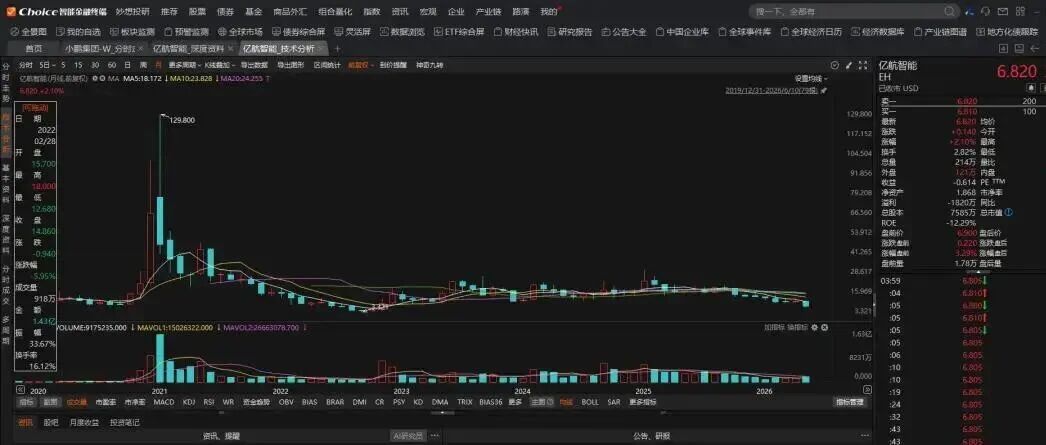
Task: Open 中国企业库 shortcut
Action: pos(682,31)
